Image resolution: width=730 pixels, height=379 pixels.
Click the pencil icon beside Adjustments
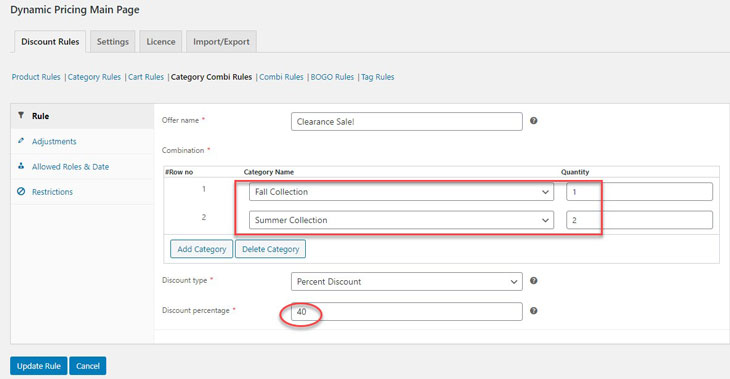[x=21, y=141]
